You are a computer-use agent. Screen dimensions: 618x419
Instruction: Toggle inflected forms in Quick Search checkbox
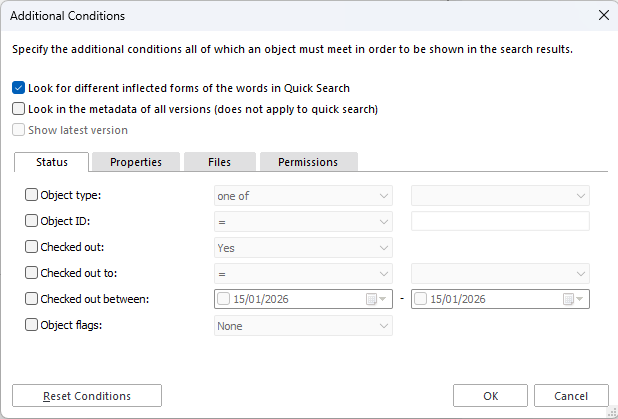(19, 88)
